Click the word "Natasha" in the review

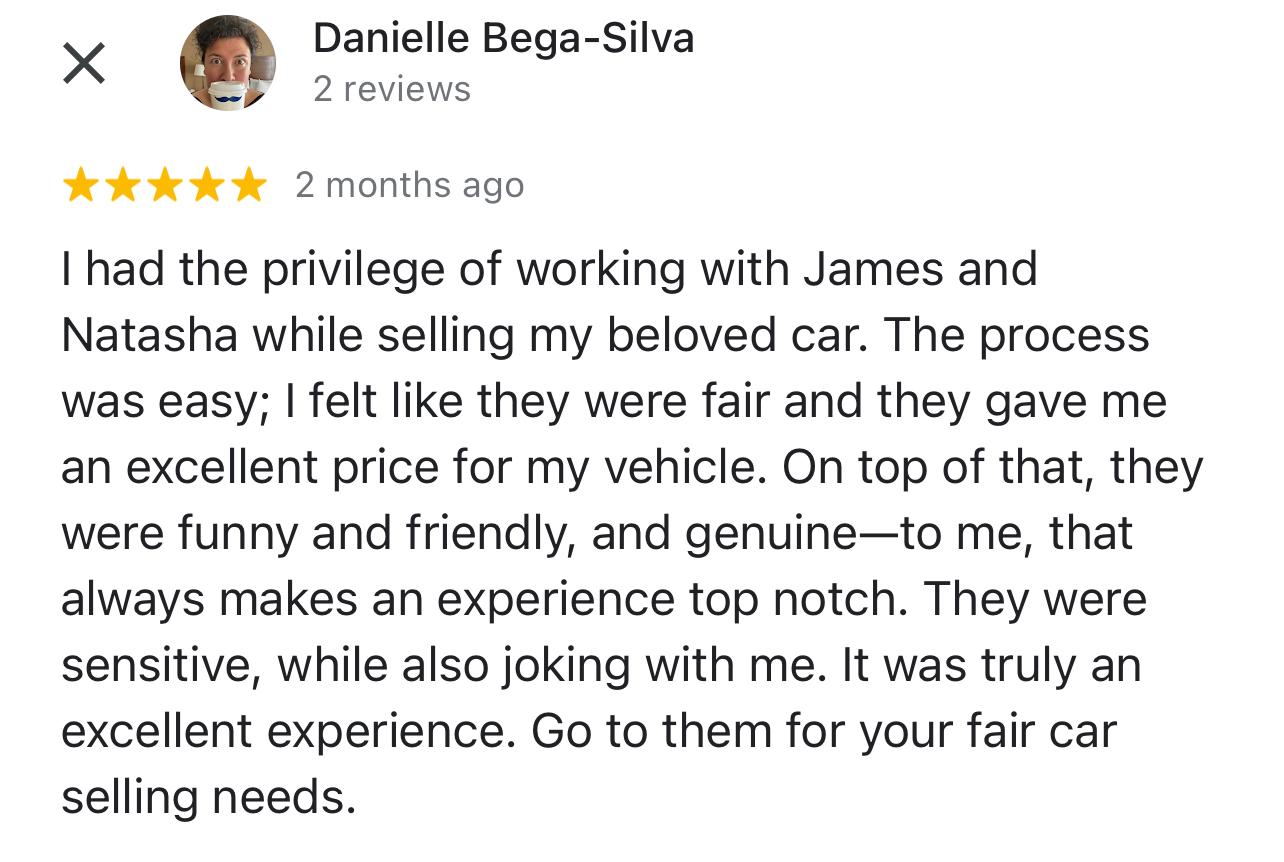pos(150,336)
